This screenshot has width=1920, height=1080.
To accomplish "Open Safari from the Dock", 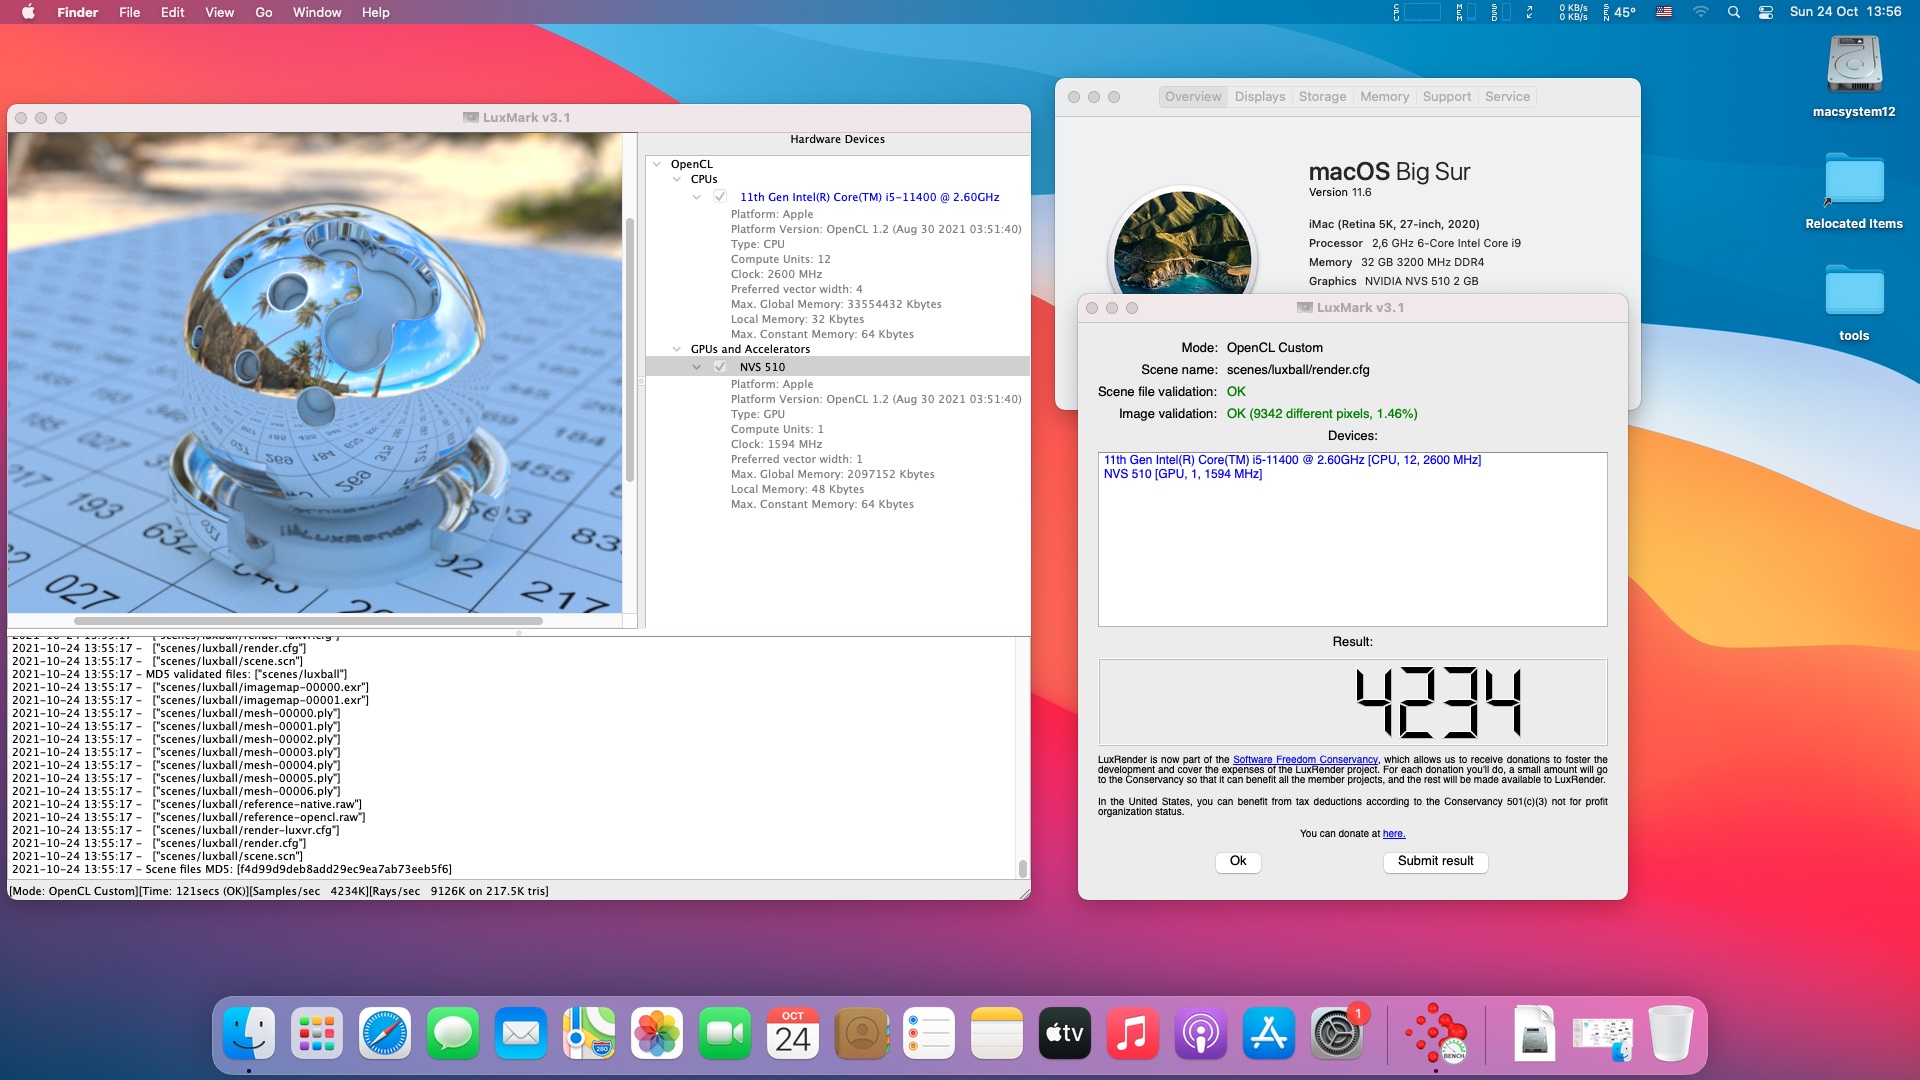I will pyautogui.click(x=385, y=1034).
